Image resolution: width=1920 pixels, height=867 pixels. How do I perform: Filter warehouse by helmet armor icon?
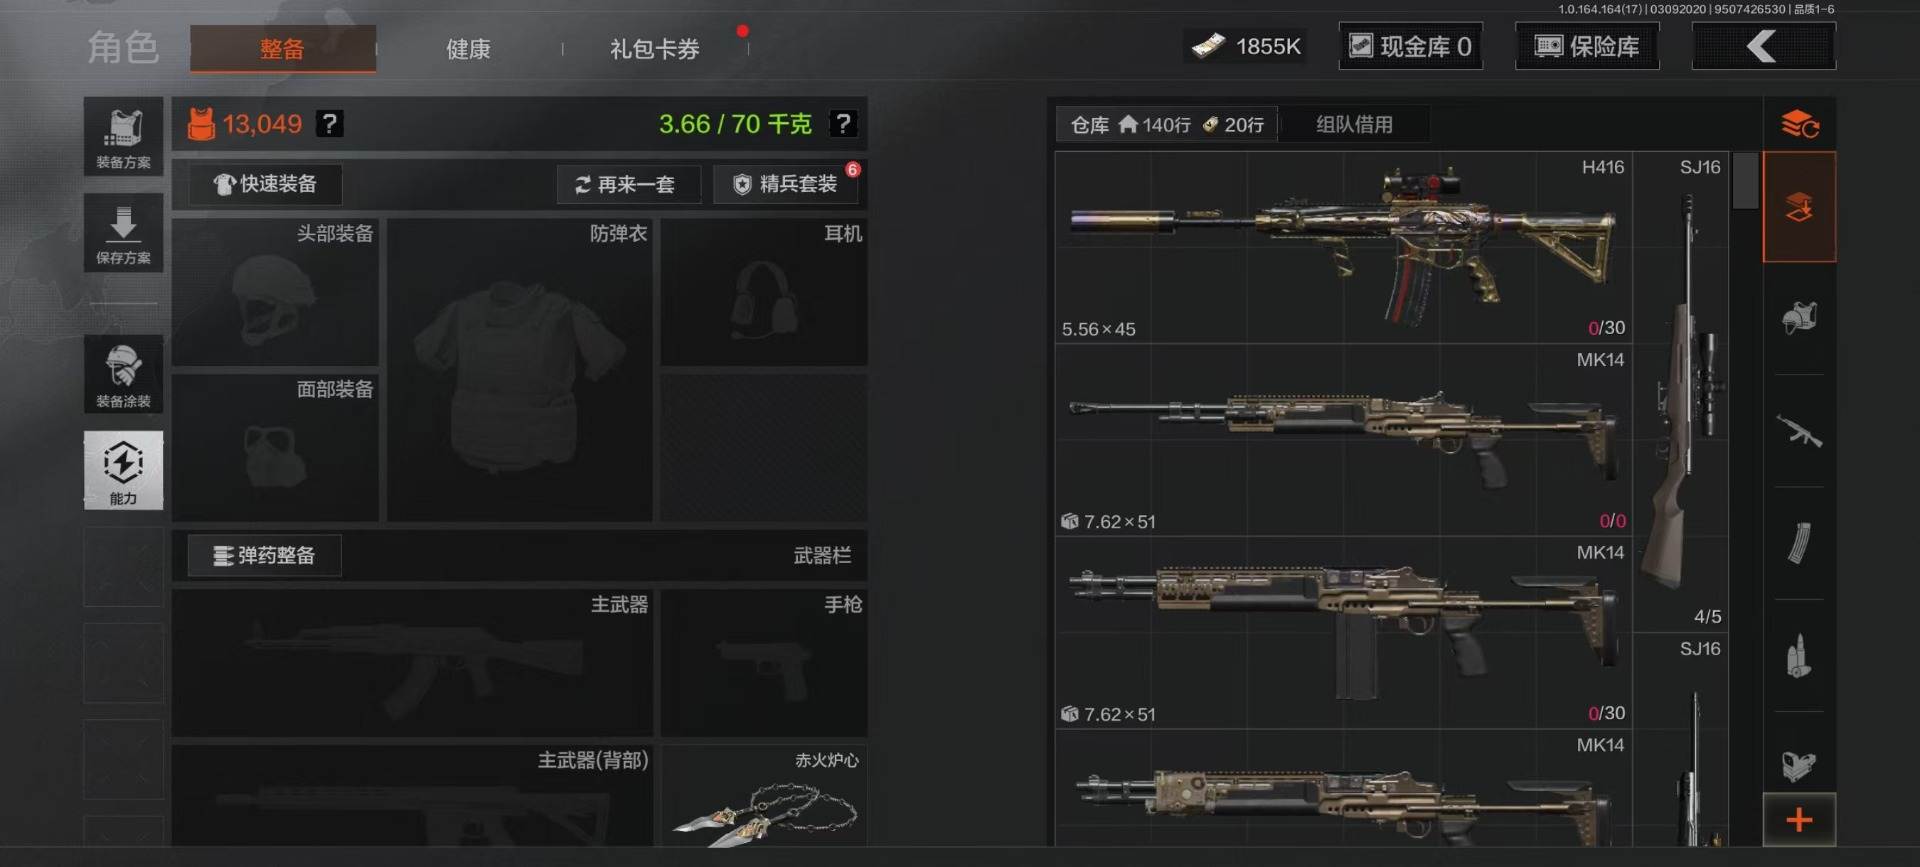click(1799, 319)
